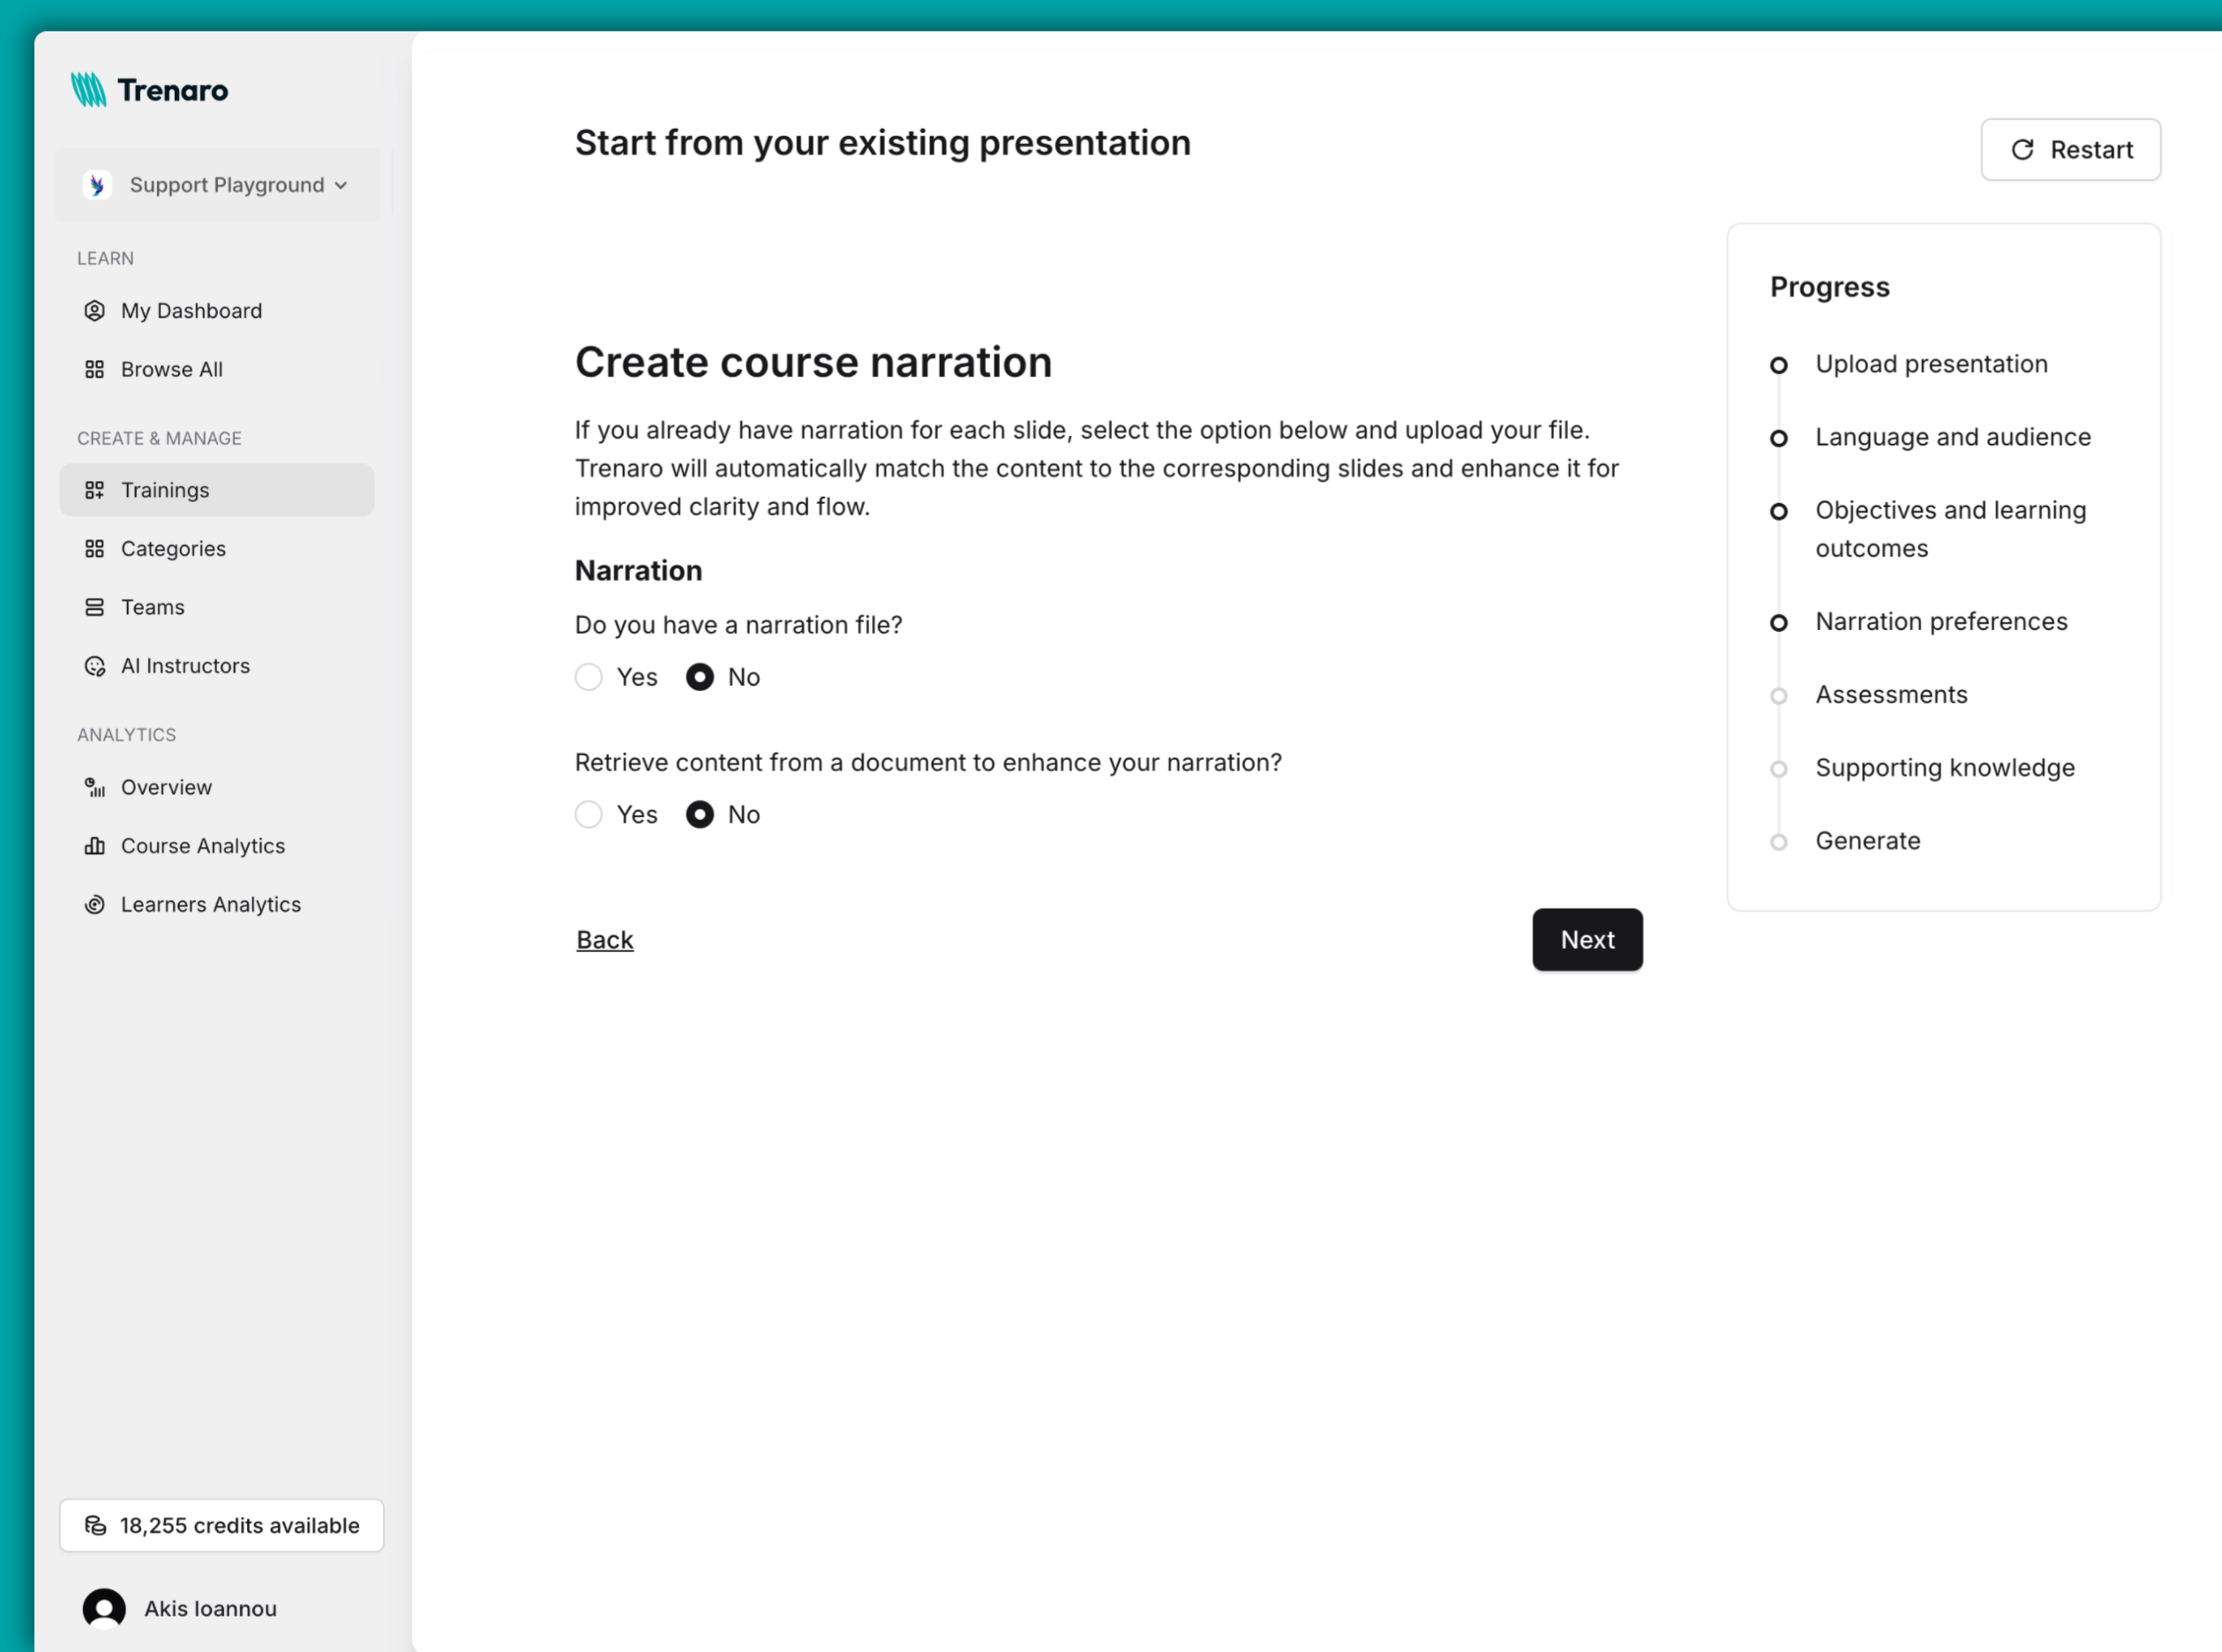Image resolution: width=2222 pixels, height=1652 pixels.
Task: Click the 18,255 credits available badge
Action: 221,1525
